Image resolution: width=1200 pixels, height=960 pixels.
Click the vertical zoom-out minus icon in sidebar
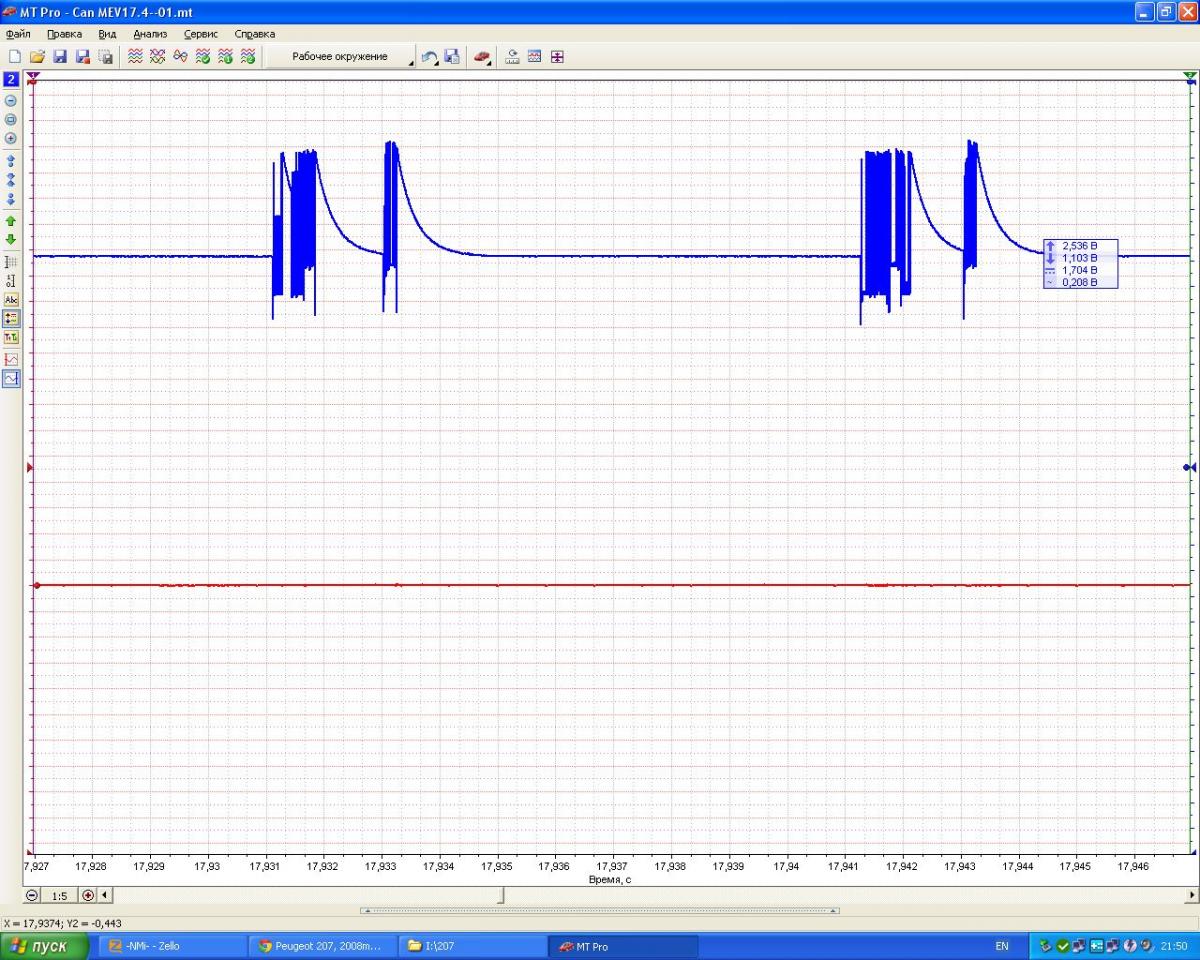pyautogui.click(x=11, y=100)
